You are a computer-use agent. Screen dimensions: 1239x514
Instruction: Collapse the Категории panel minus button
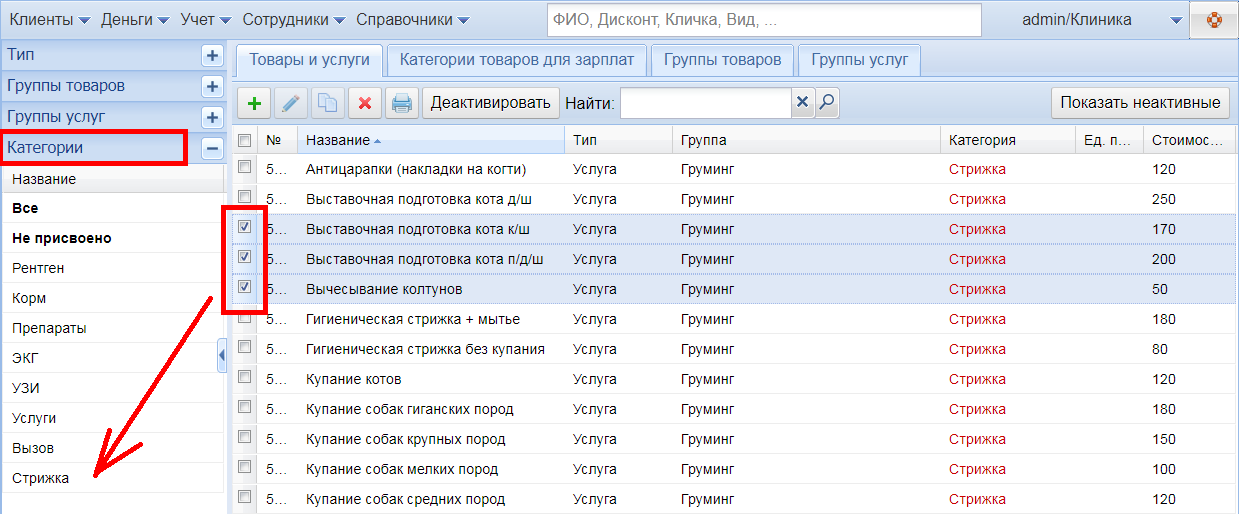pyautogui.click(x=211, y=148)
